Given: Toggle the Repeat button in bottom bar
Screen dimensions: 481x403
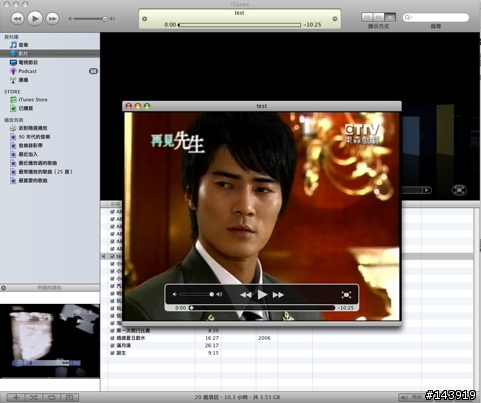Looking at the screenshot, I should tap(51, 397).
